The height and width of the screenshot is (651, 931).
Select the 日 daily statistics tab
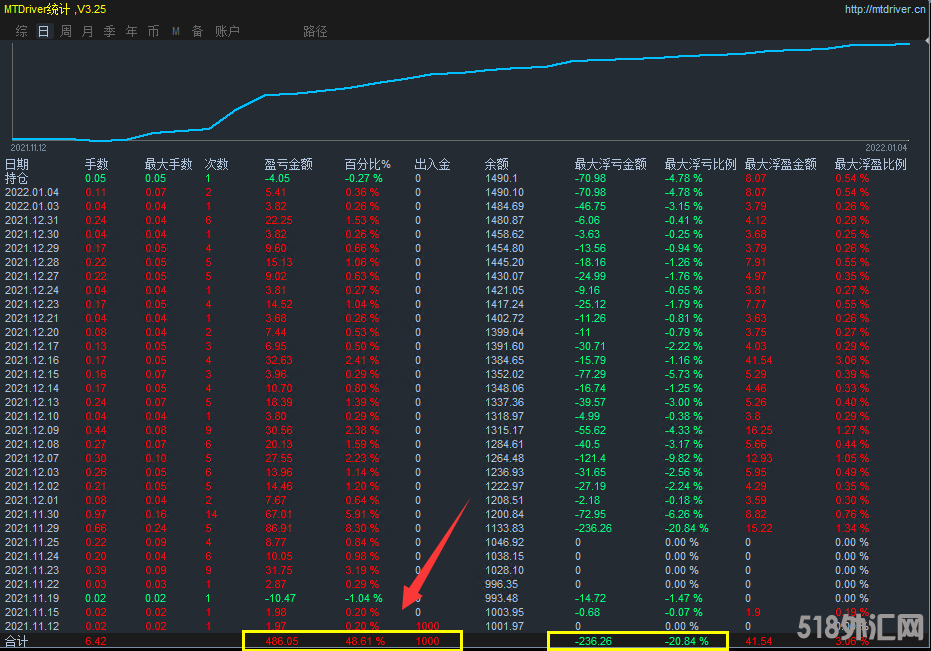[43, 31]
